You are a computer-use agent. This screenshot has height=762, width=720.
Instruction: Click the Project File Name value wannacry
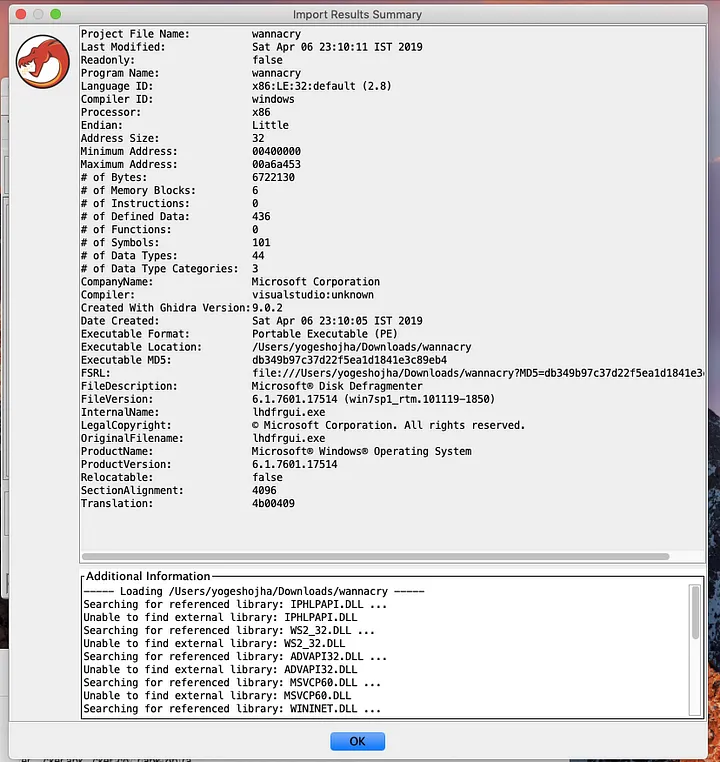[276, 34]
